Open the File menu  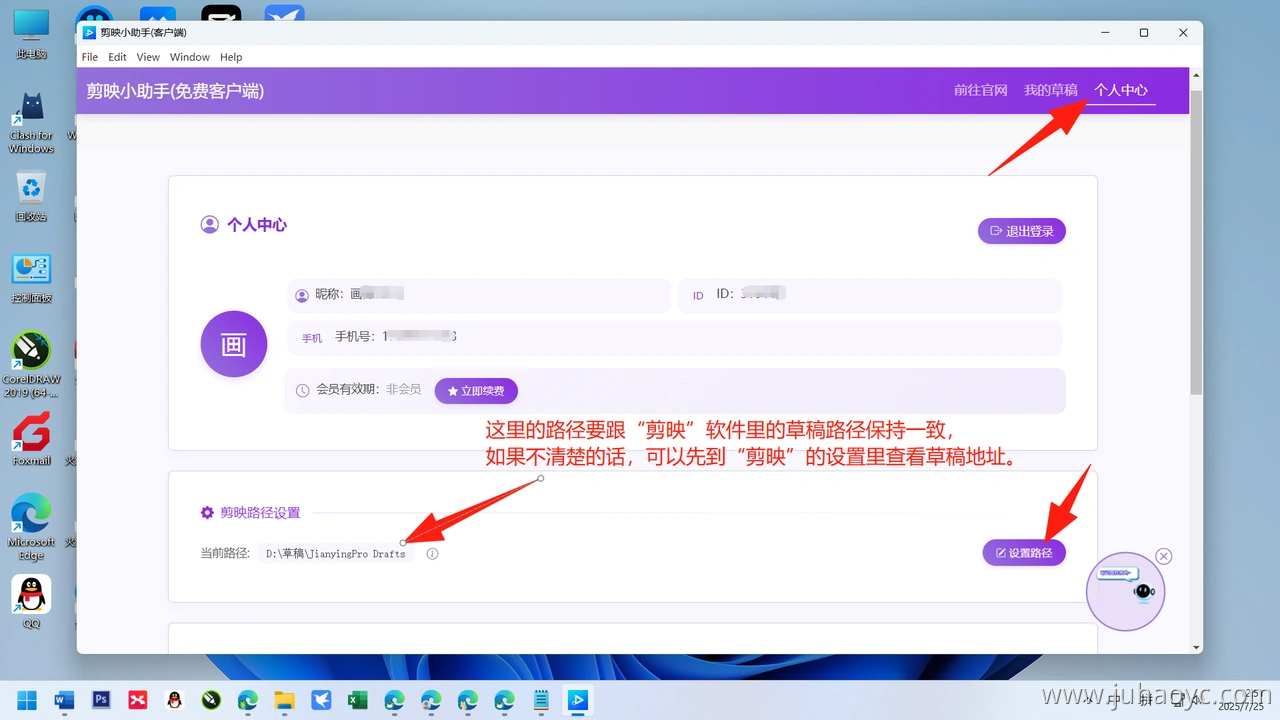point(90,57)
